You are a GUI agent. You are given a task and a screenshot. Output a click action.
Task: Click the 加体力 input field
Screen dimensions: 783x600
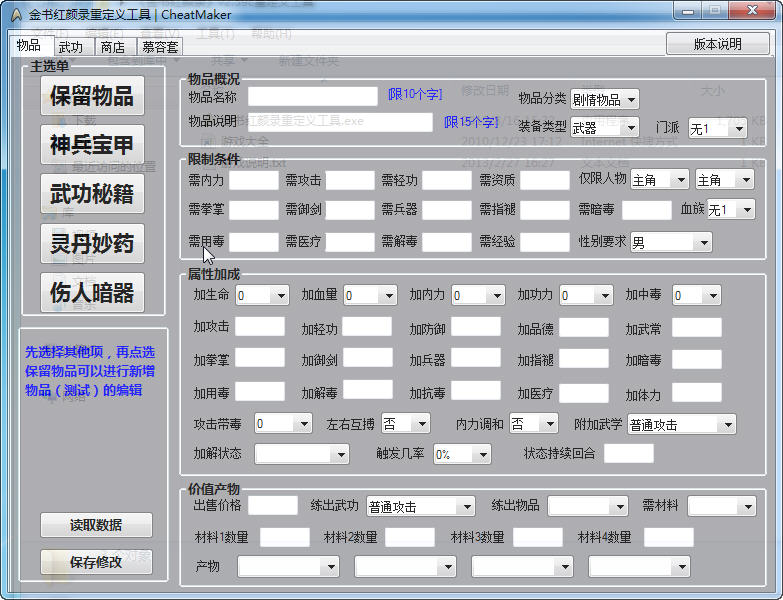click(697, 392)
